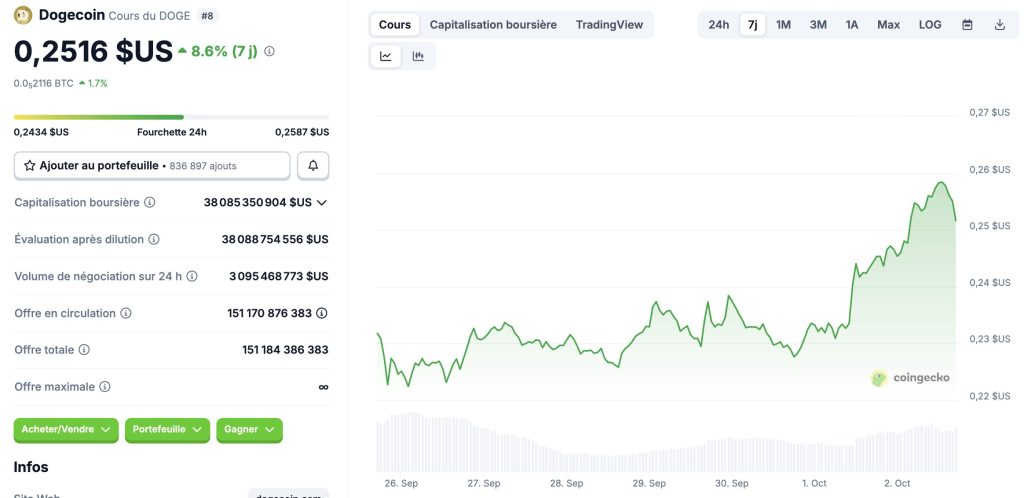Open the TradingView tab
Viewport: 1024px width, 498px height.
(609, 24)
